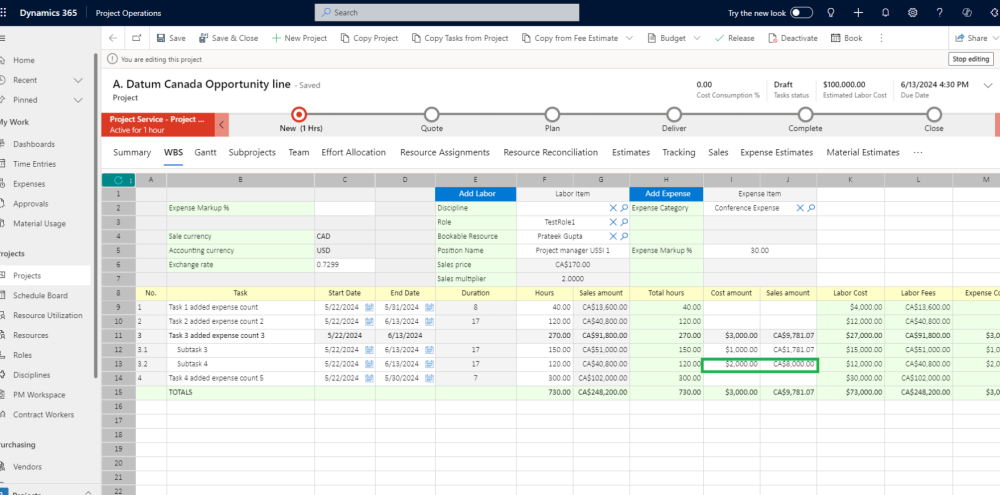Click the Add Labor button

[475, 194]
